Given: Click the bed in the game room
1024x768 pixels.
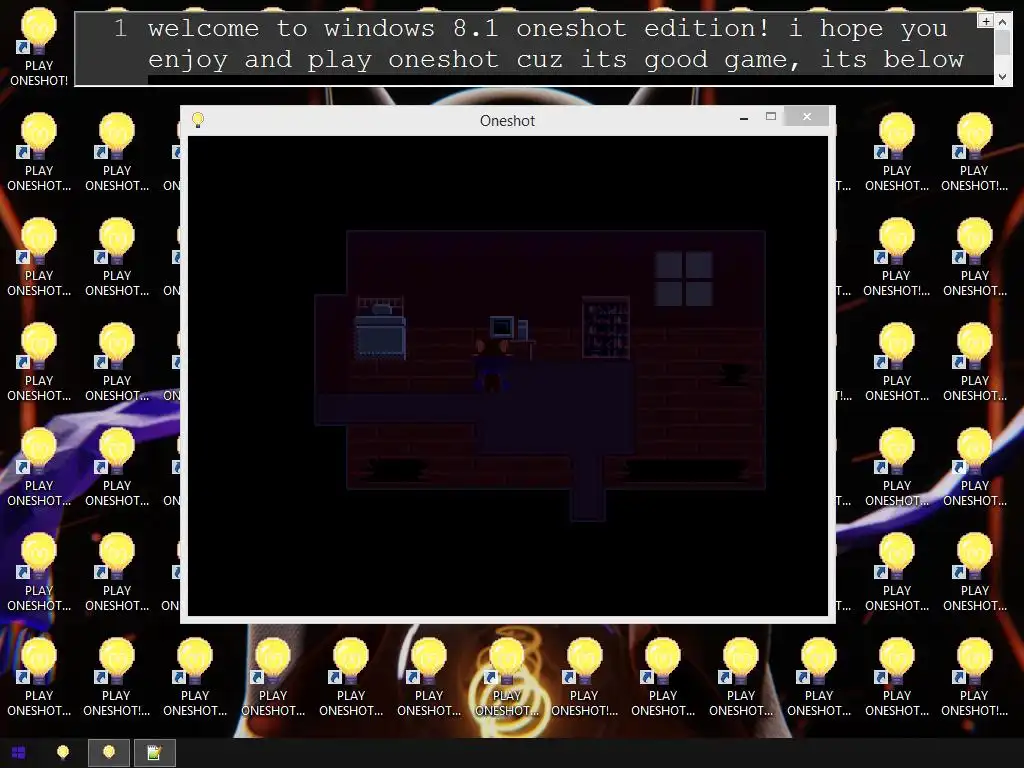Looking at the screenshot, I should 380,328.
